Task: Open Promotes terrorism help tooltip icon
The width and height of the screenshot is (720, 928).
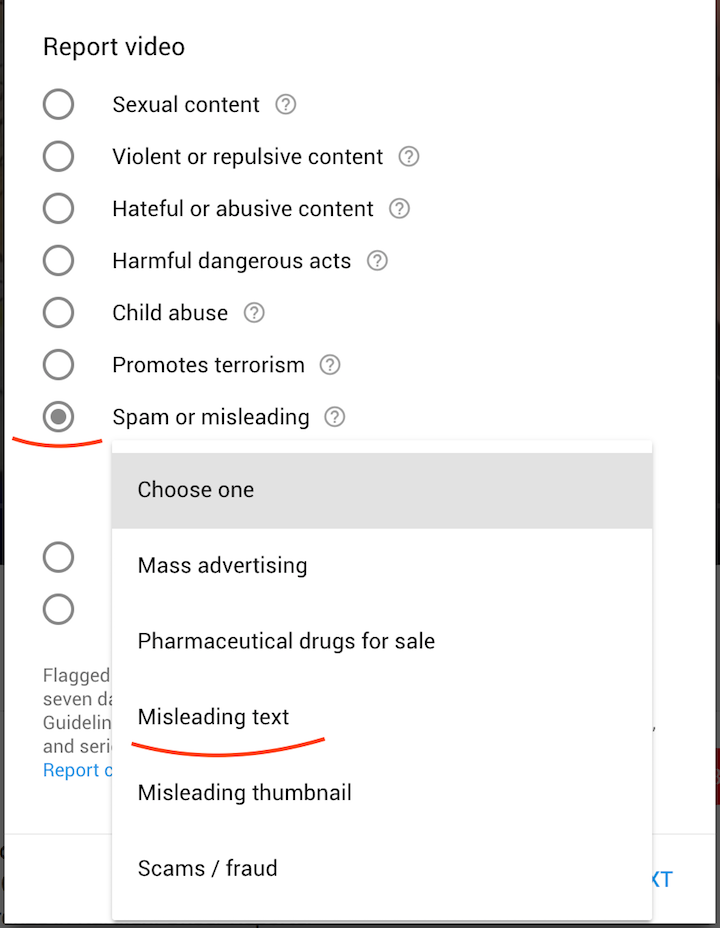Action: (330, 365)
